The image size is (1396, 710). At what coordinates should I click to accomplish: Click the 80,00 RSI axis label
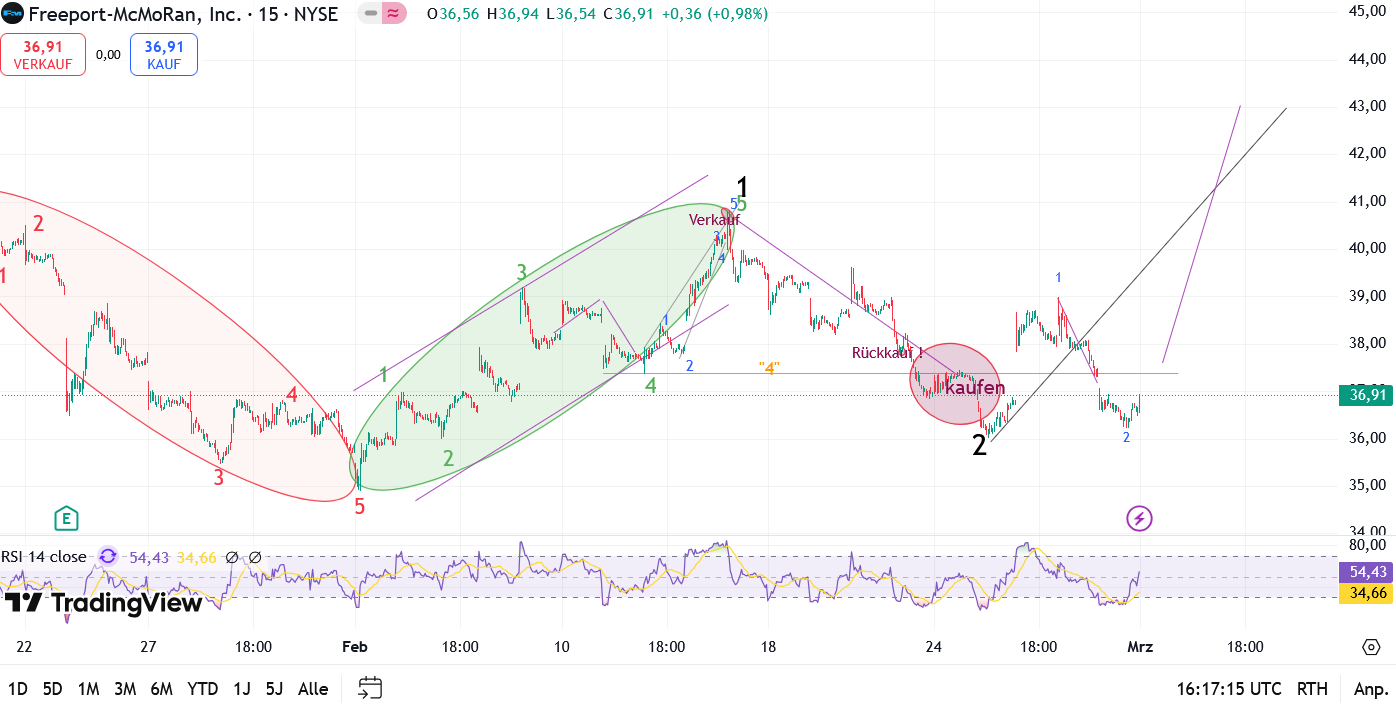coord(1366,545)
